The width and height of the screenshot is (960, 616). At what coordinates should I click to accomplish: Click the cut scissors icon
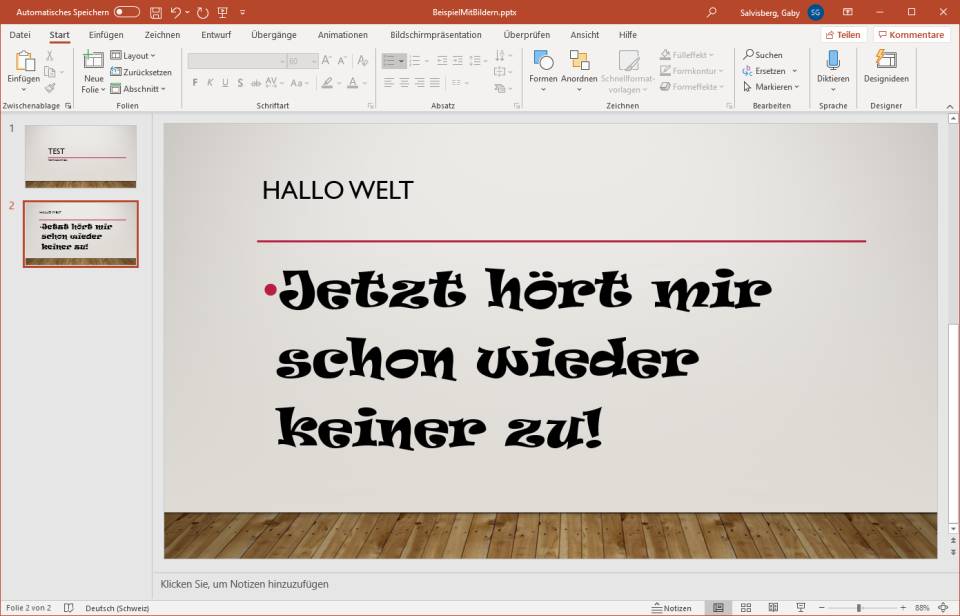tap(50, 56)
